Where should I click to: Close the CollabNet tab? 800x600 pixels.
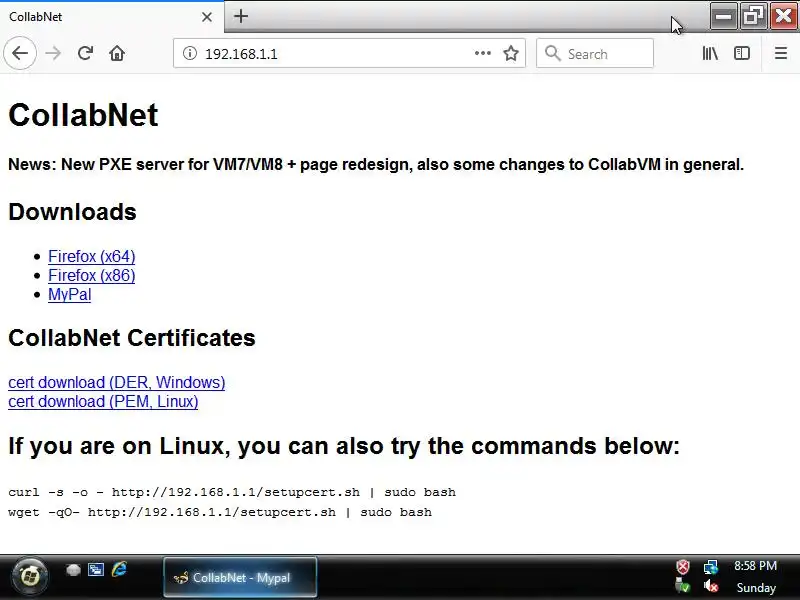coord(207,17)
